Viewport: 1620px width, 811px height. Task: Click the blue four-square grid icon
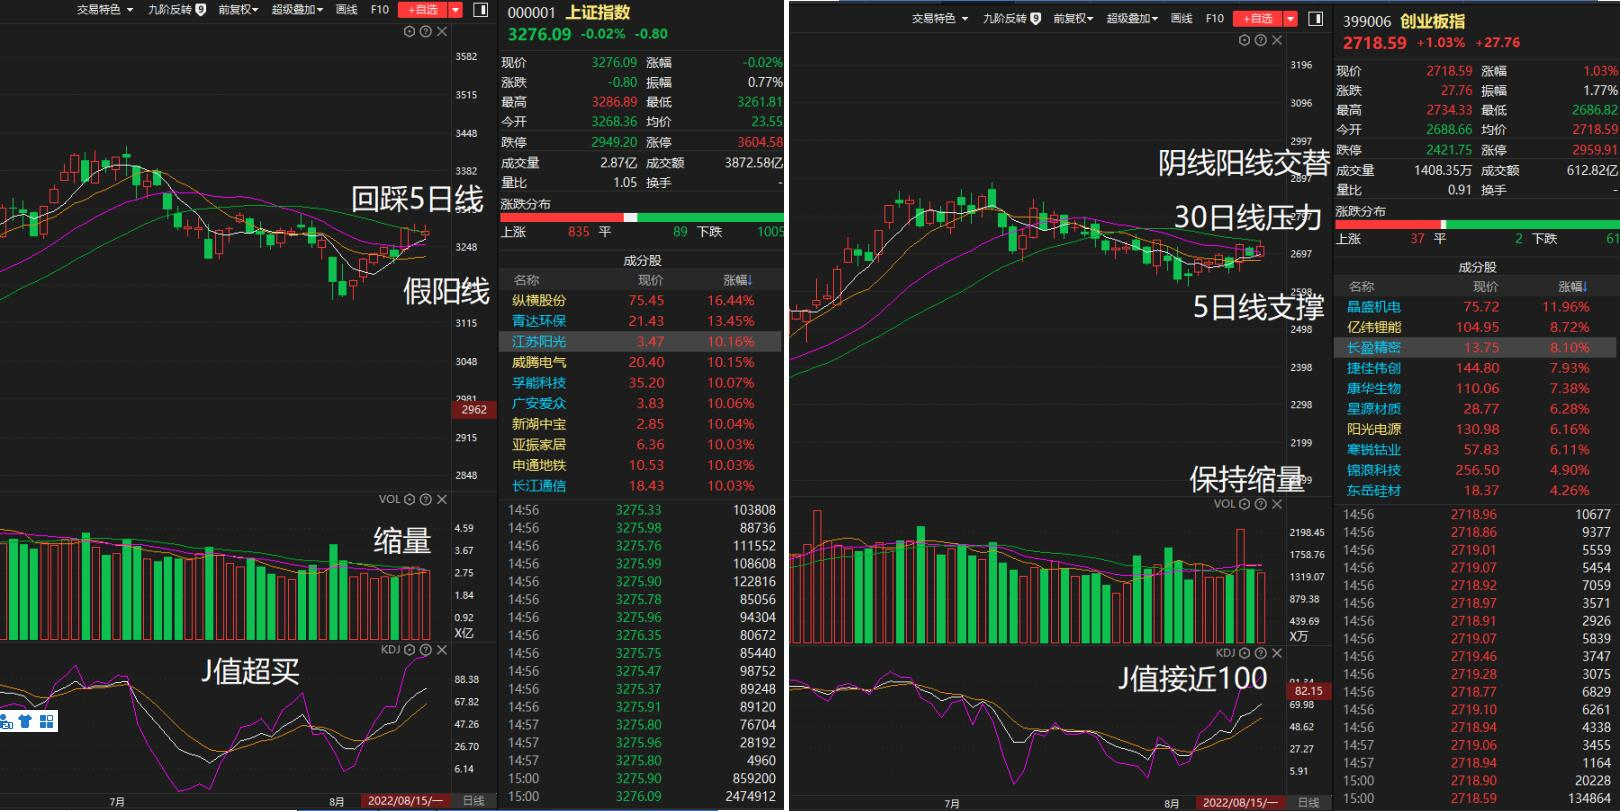pyautogui.click(x=46, y=721)
